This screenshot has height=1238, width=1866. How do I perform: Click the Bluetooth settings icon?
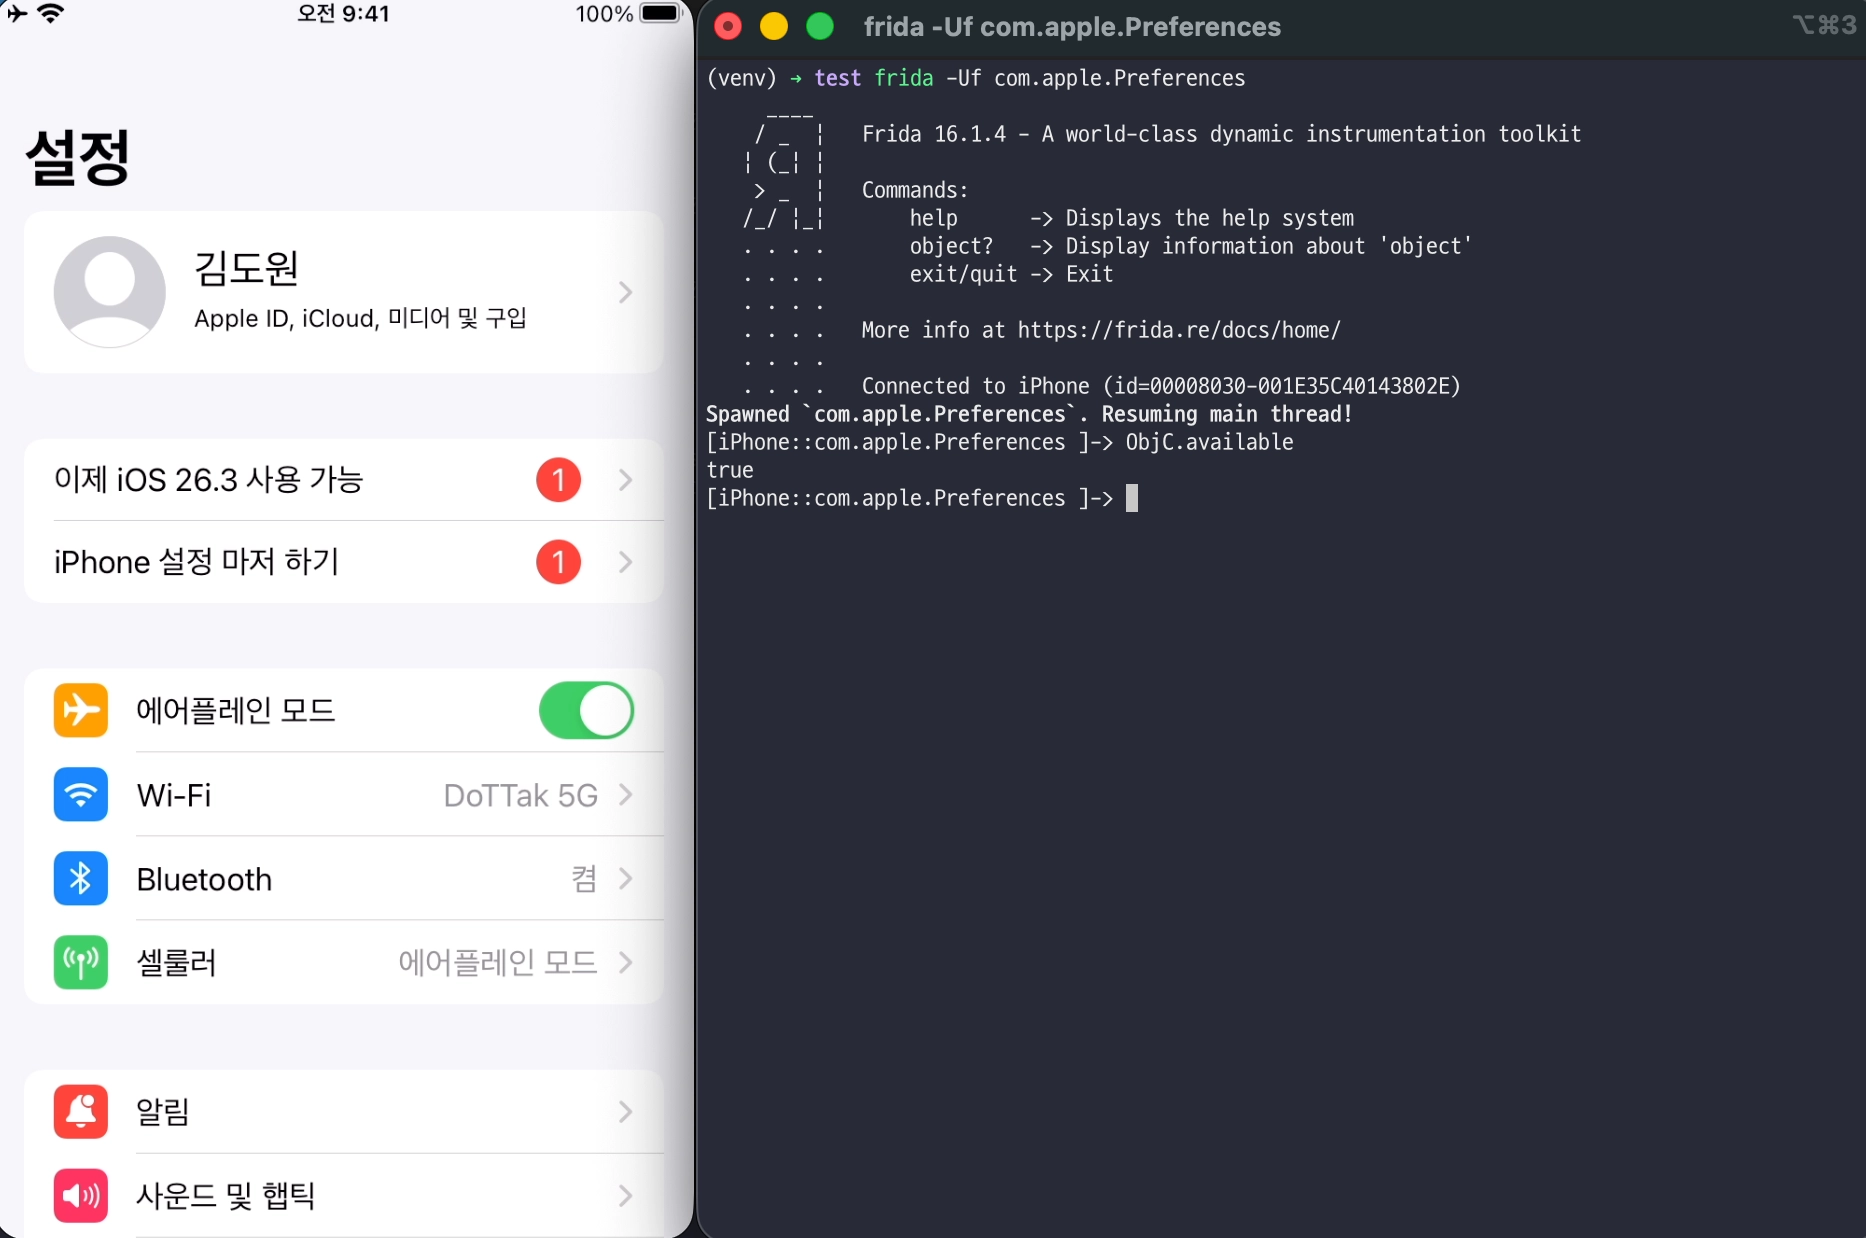pyautogui.click(x=81, y=878)
